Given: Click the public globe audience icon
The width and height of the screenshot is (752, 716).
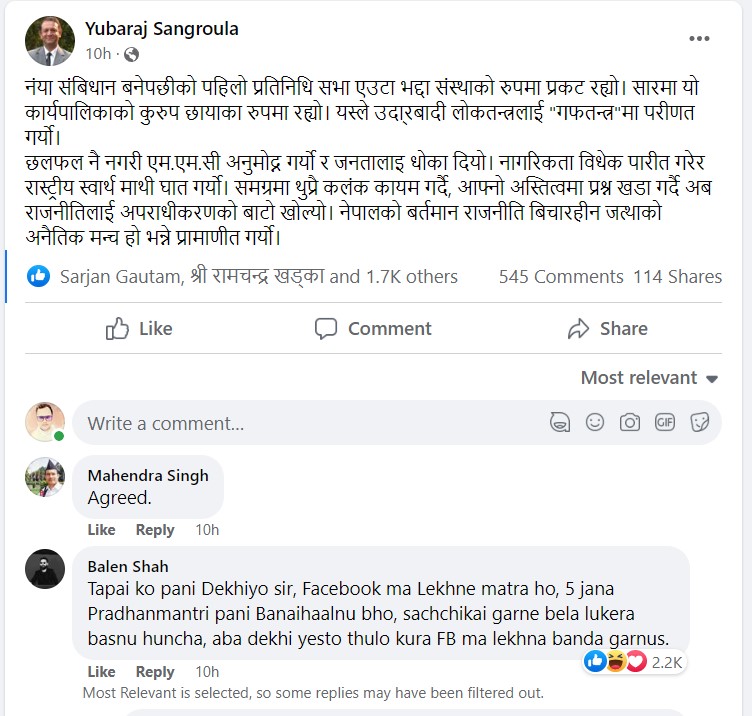Looking at the screenshot, I should tap(131, 54).
